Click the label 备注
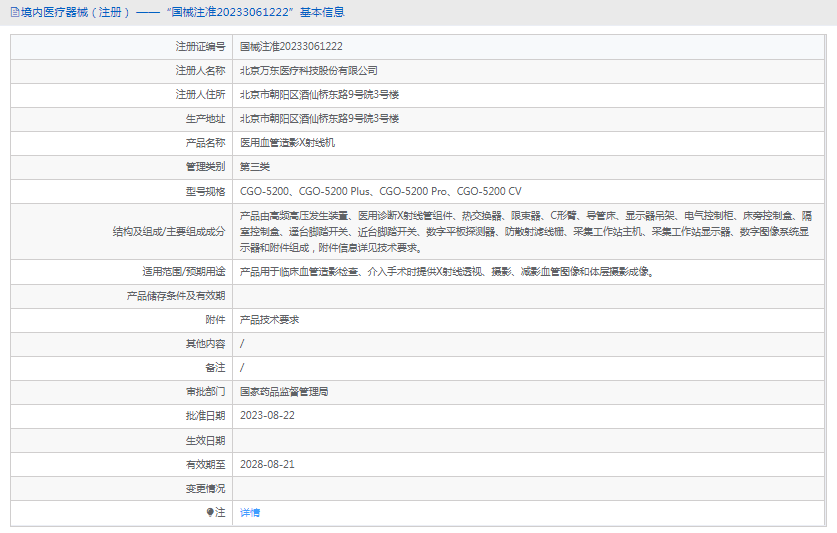Viewport: 837px width, 533px height. pyautogui.click(x=215, y=368)
